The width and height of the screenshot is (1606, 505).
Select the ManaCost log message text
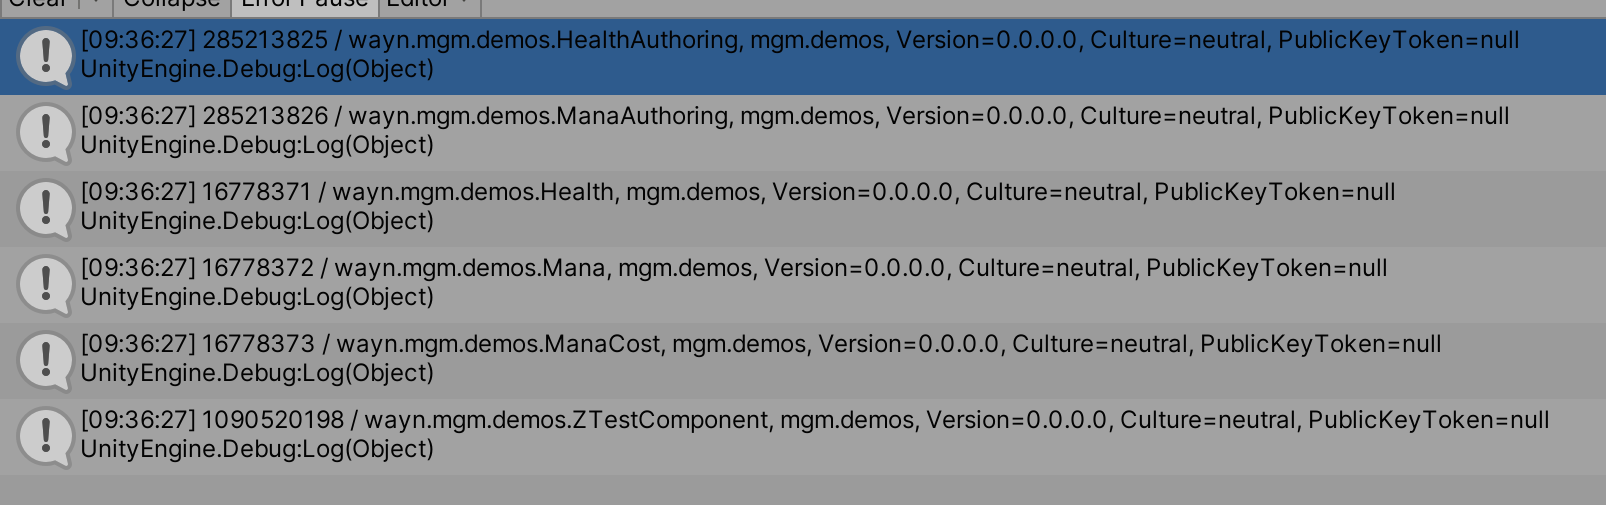click(760, 345)
